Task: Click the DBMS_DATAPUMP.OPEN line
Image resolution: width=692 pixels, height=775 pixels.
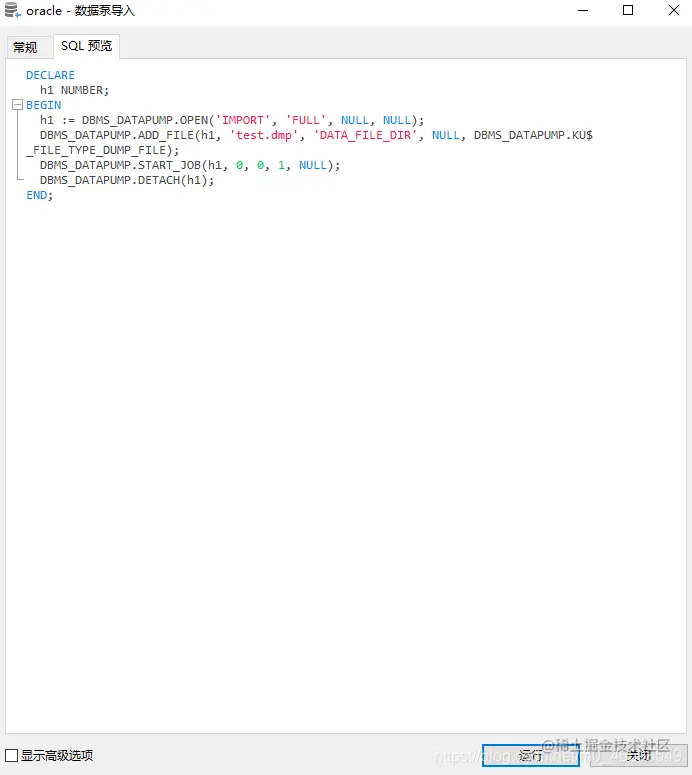Action: tap(232, 120)
